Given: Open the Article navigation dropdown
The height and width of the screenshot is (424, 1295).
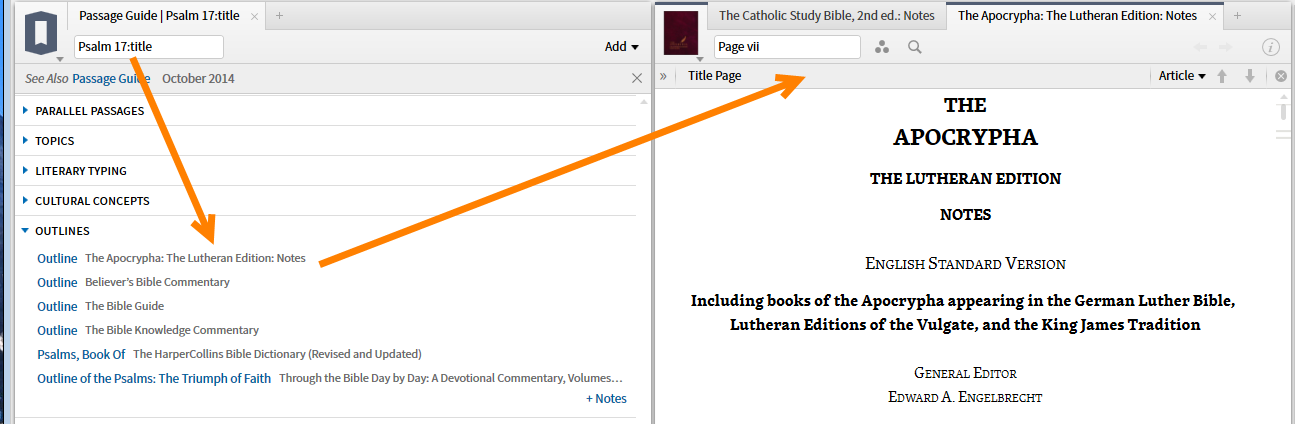Looking at the screenshot, I should coord(1181,76).
